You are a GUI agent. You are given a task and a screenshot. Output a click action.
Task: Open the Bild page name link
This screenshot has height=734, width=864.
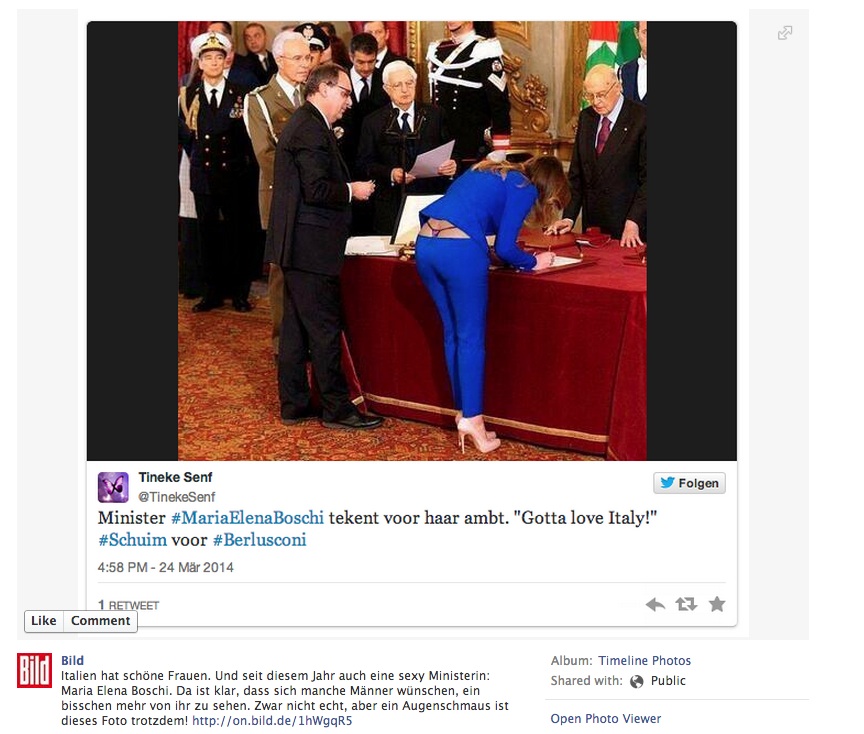coord(72,661)
